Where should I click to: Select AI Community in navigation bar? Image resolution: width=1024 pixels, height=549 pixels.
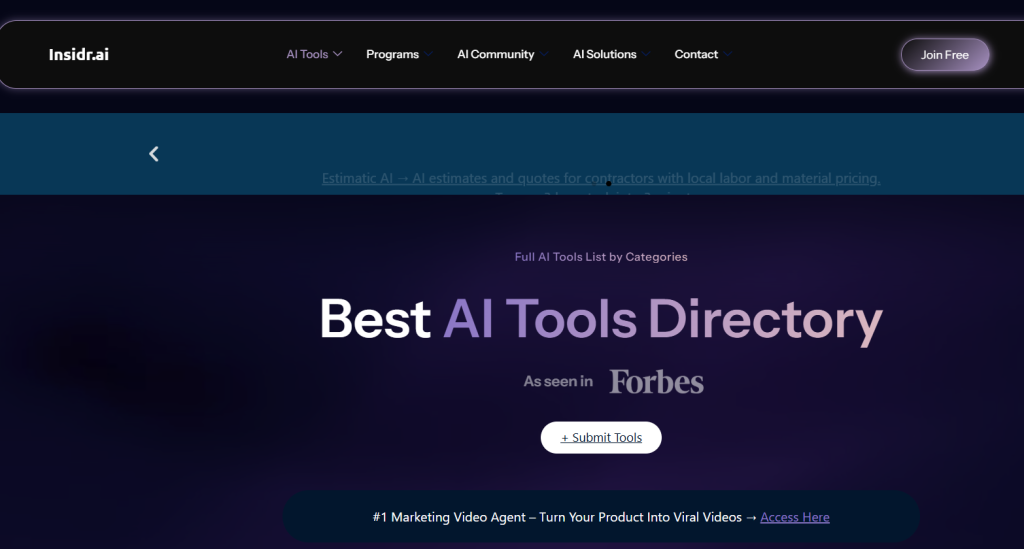click(x=495, y=54)
